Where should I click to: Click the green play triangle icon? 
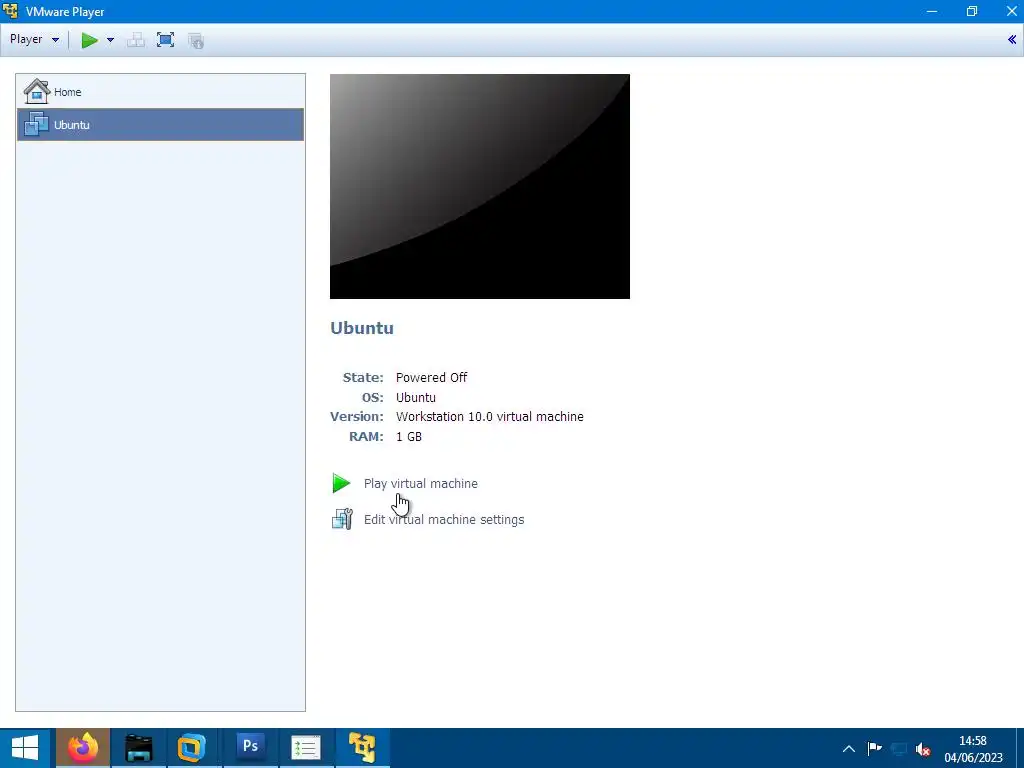(341, 483)
